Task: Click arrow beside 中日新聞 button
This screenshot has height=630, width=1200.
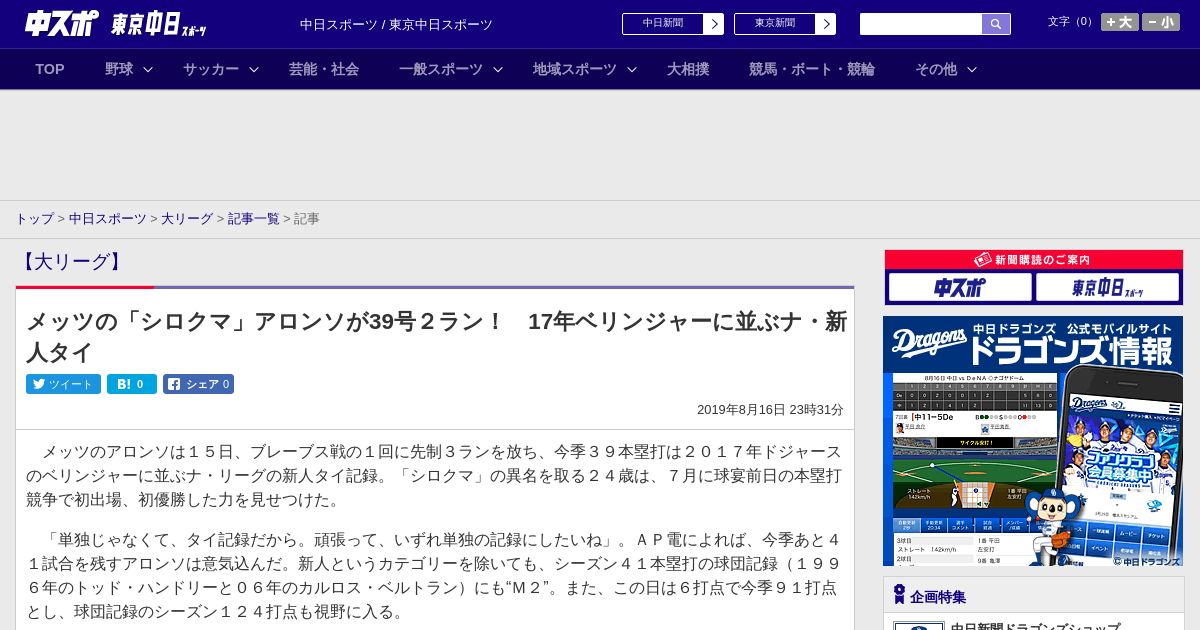Action: pos(714,24)
